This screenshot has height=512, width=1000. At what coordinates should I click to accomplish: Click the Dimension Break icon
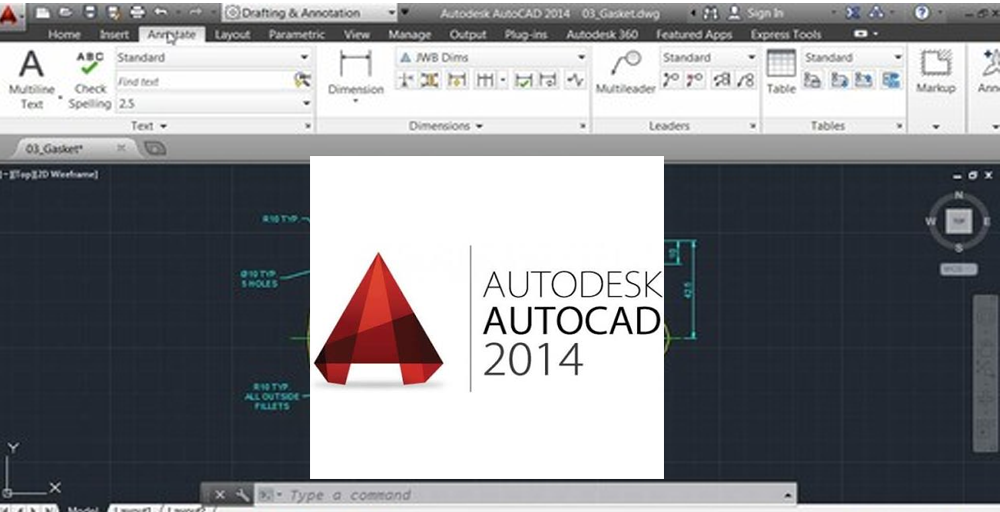[x=405, y=80]
